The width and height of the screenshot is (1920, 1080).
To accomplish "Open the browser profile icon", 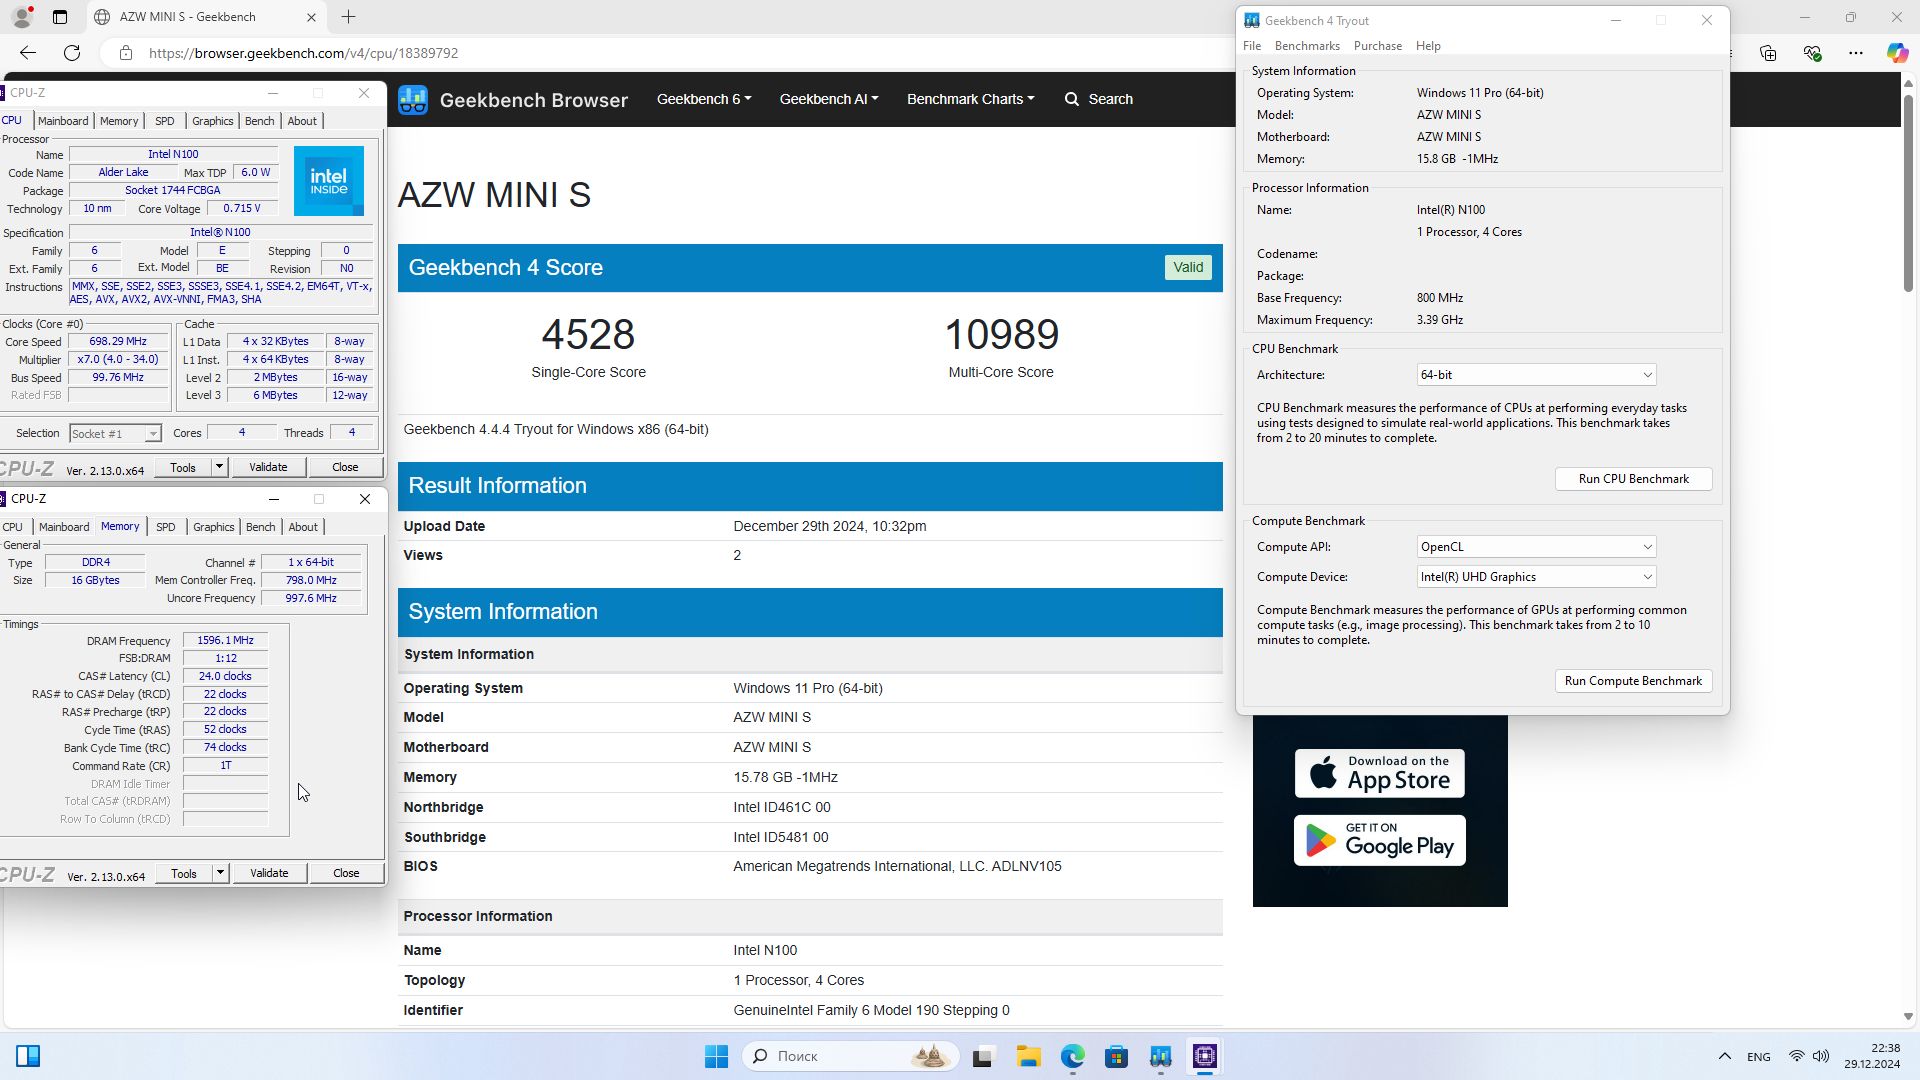I will pyautogui.click(x=21, y=17).
